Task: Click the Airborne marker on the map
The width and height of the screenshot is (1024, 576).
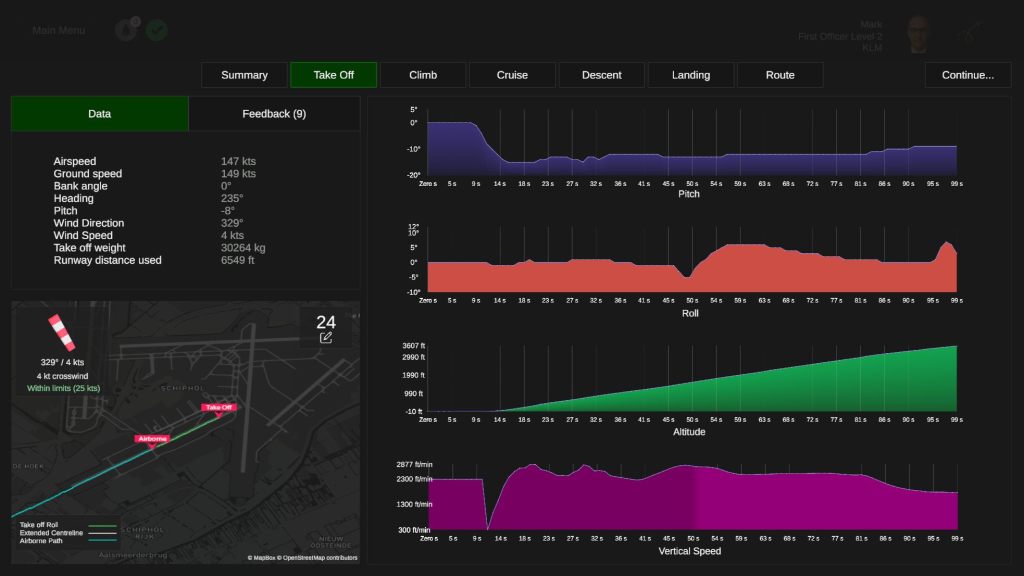Action: [x=152, y=439]
